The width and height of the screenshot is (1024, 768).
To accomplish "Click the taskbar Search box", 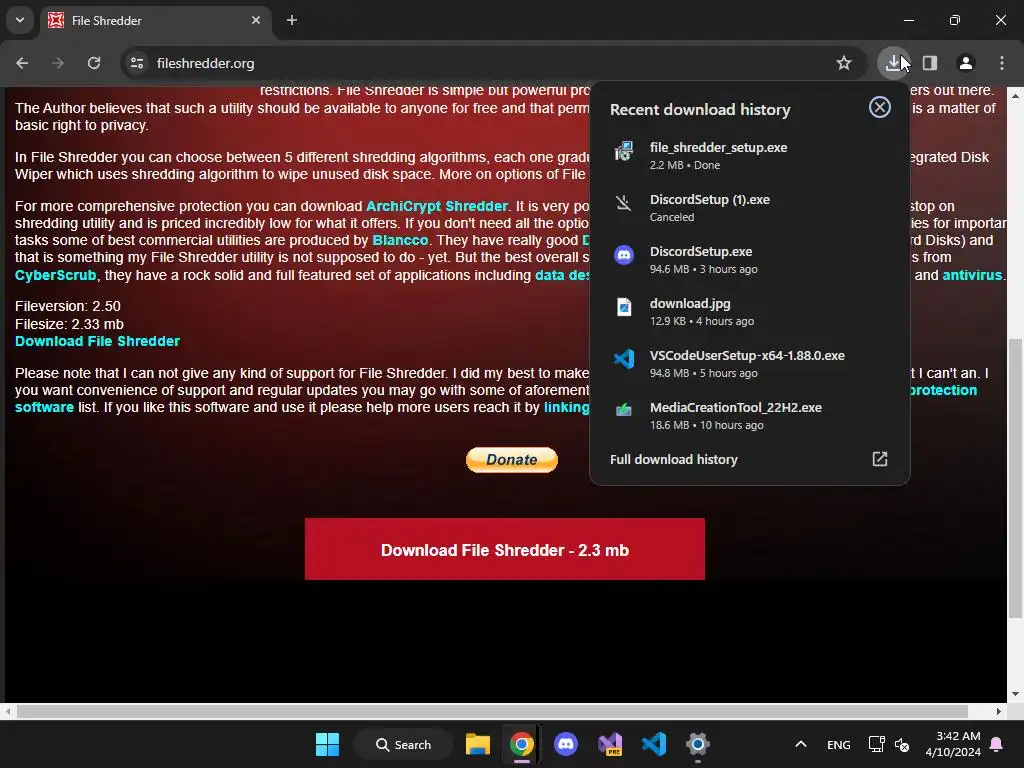I will (x=404, y=744).
